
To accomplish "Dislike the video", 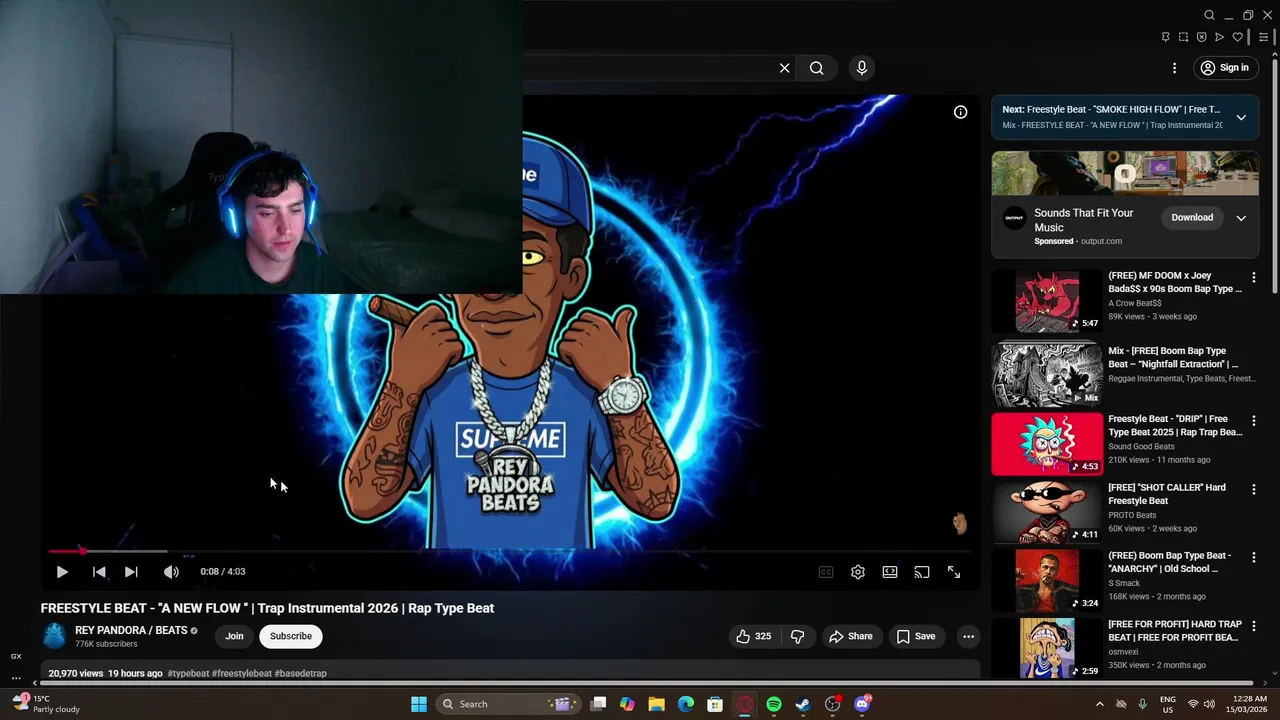I will pyautogui.click(x=797, y=636).
